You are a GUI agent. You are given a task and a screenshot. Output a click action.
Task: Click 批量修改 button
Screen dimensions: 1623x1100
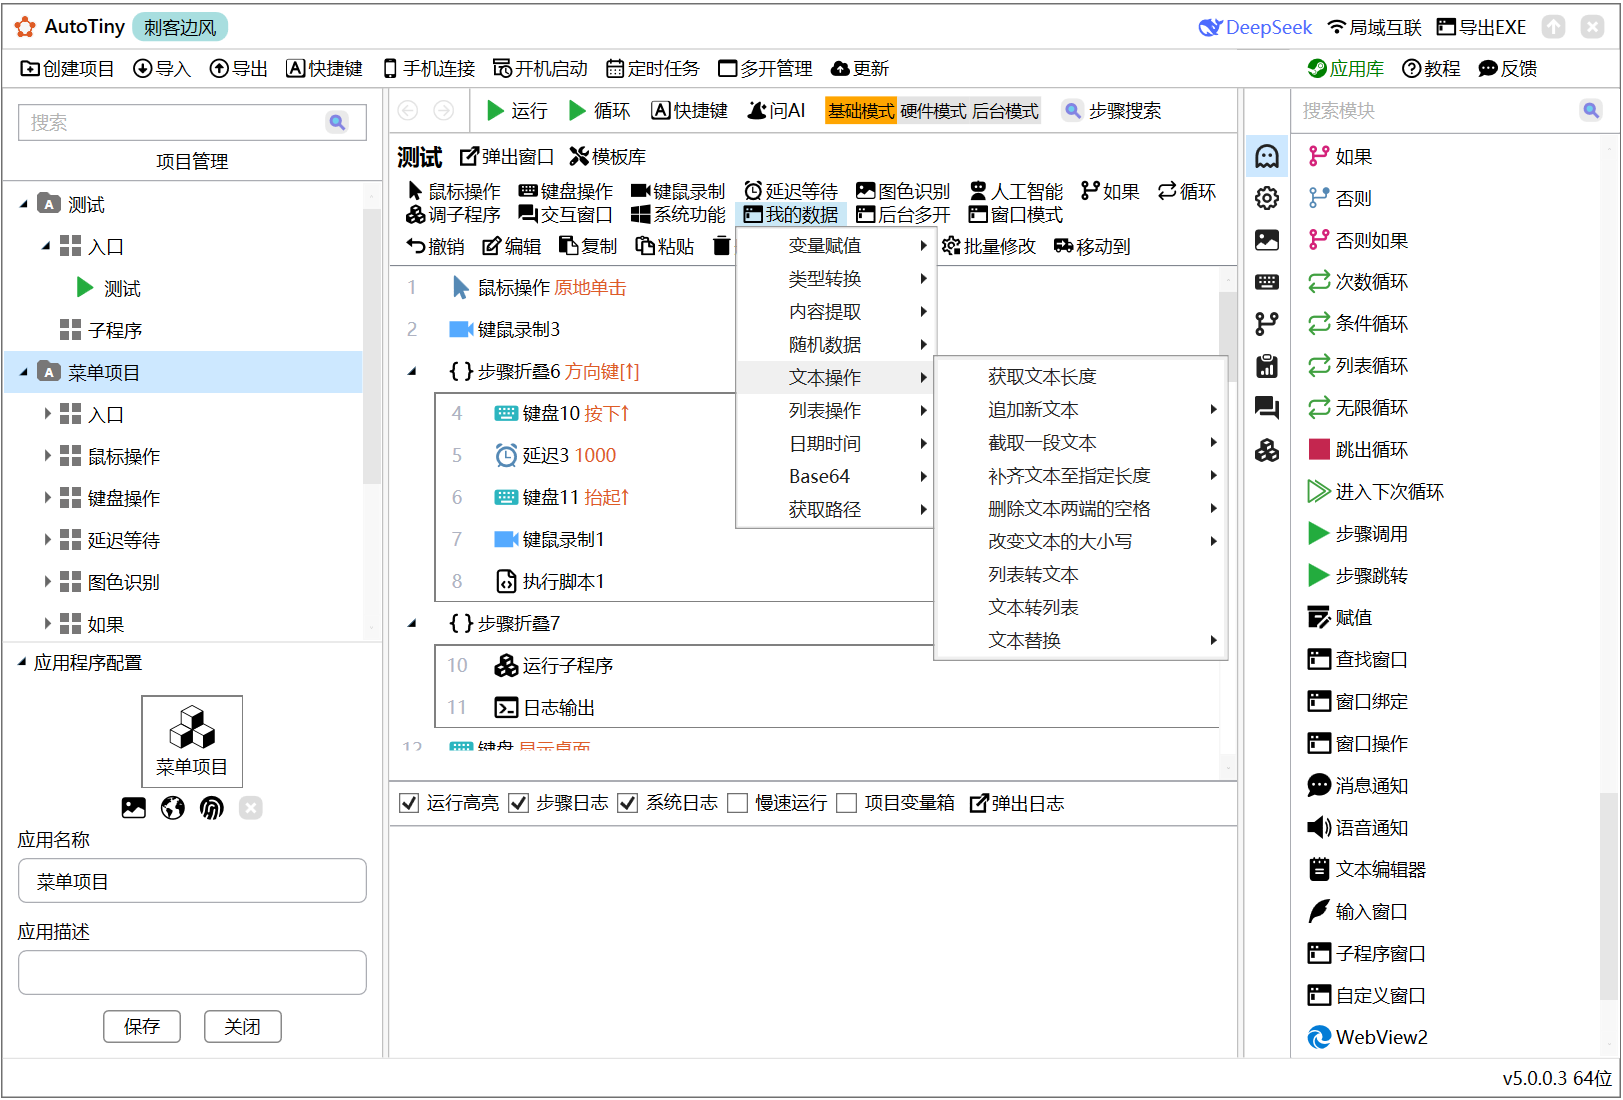989,246
